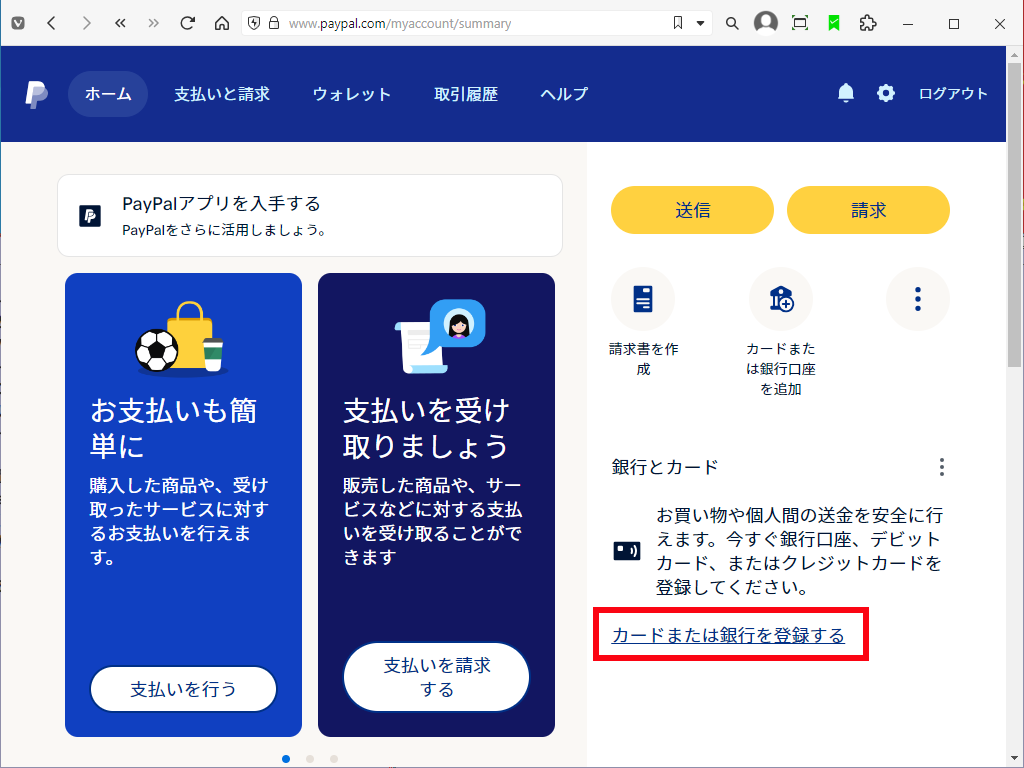
Task: Open the extensions puzzle icon
Action: 868,24
